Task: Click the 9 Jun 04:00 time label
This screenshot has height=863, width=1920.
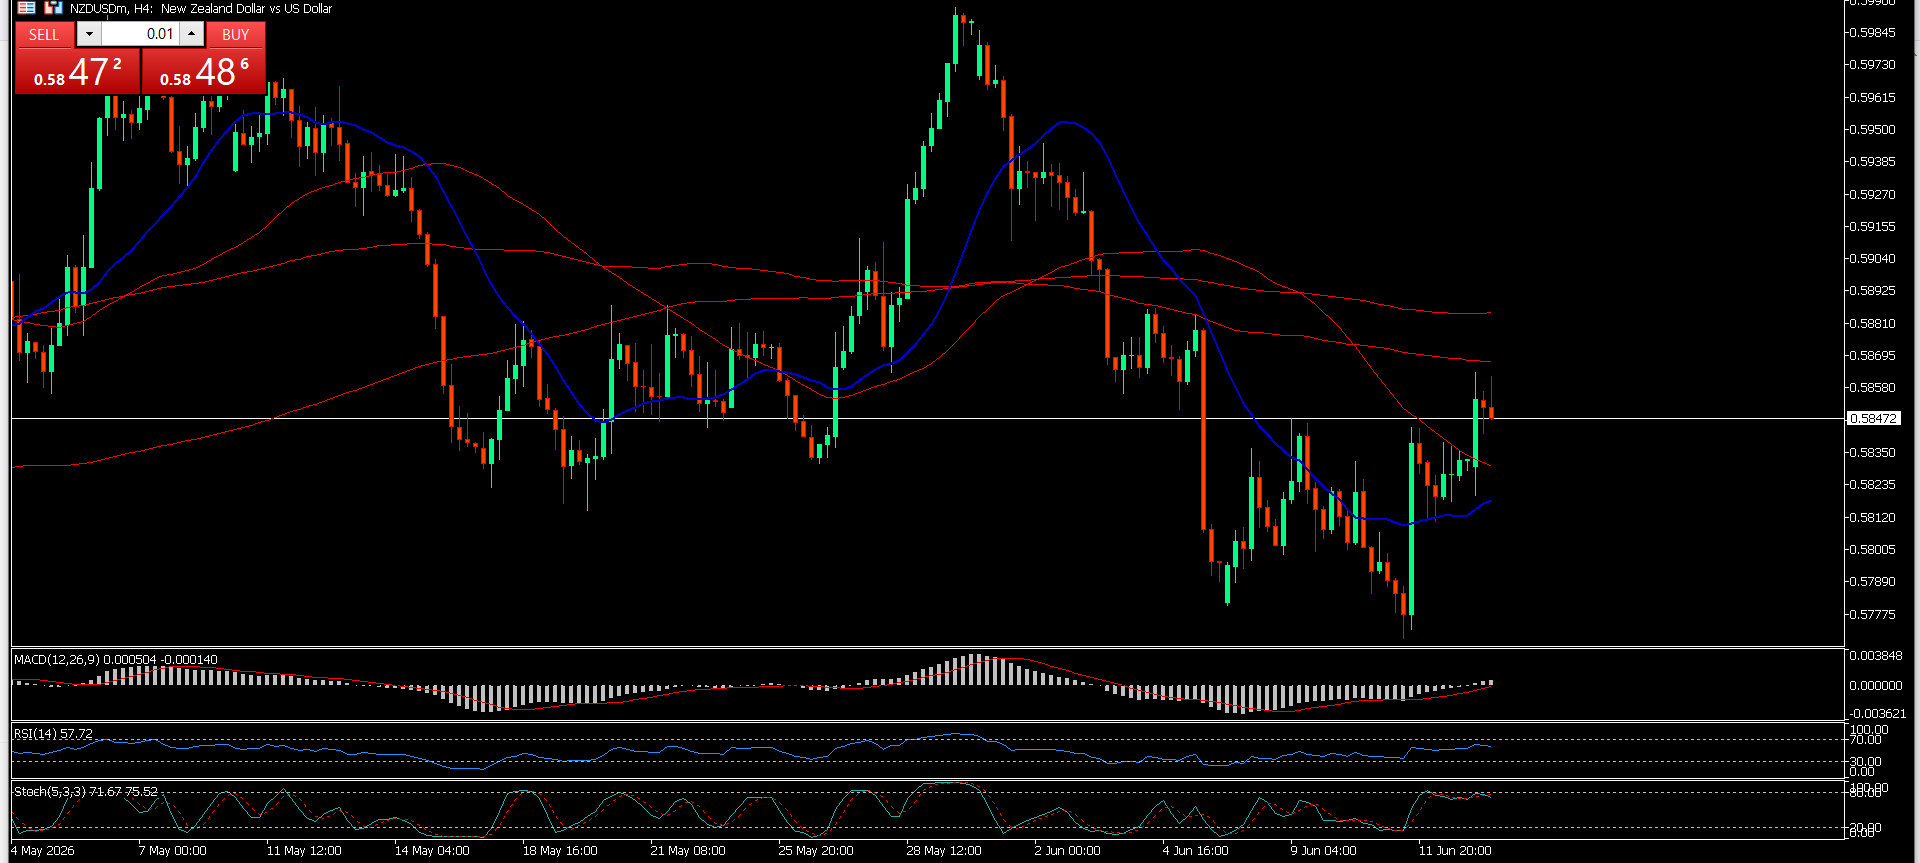Action: (1323, 851)
